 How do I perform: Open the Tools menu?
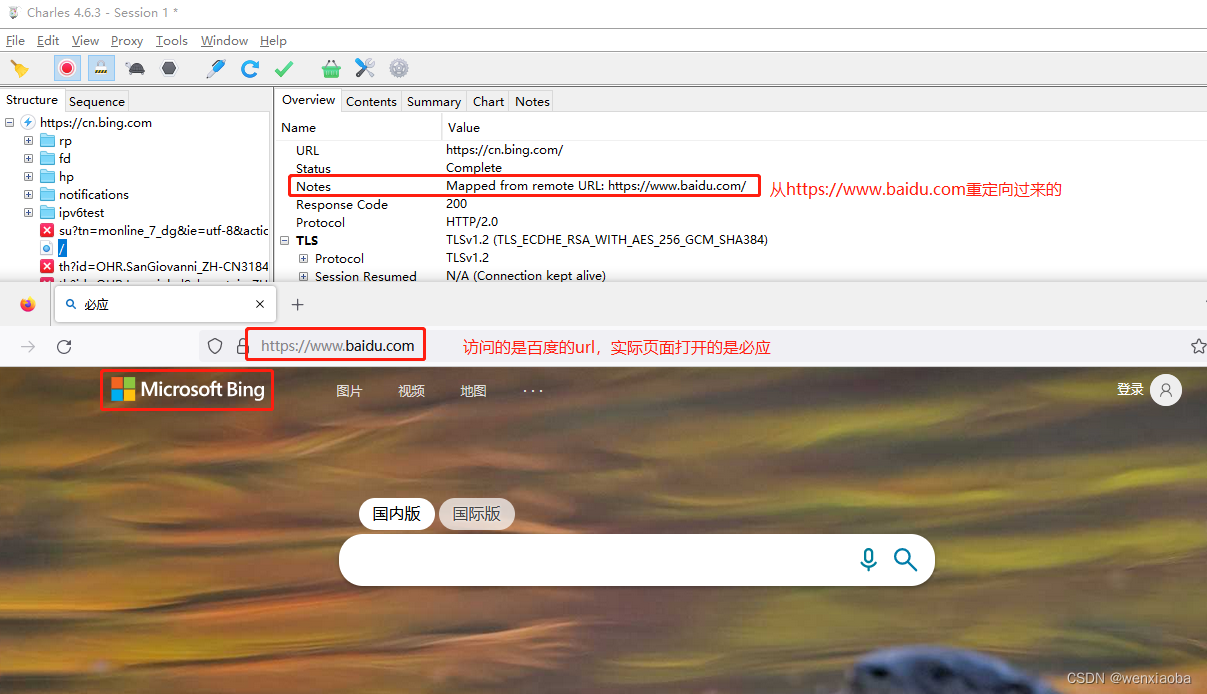(x=171, y=41)
